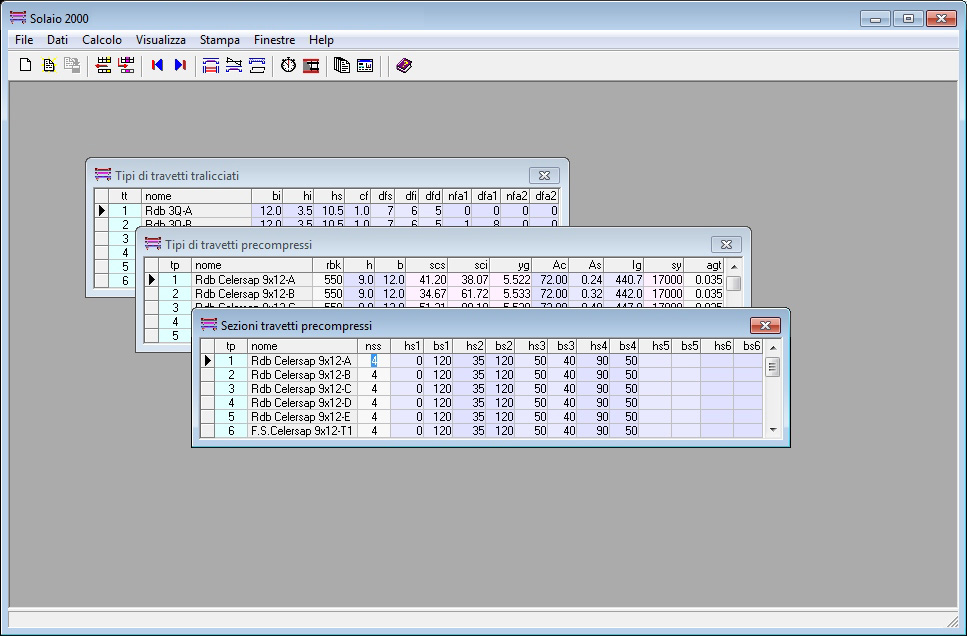Go to next record with blue right arrow
Viewport: 967px width, 636px height.
pyautogui.click(x=180, y=65)
